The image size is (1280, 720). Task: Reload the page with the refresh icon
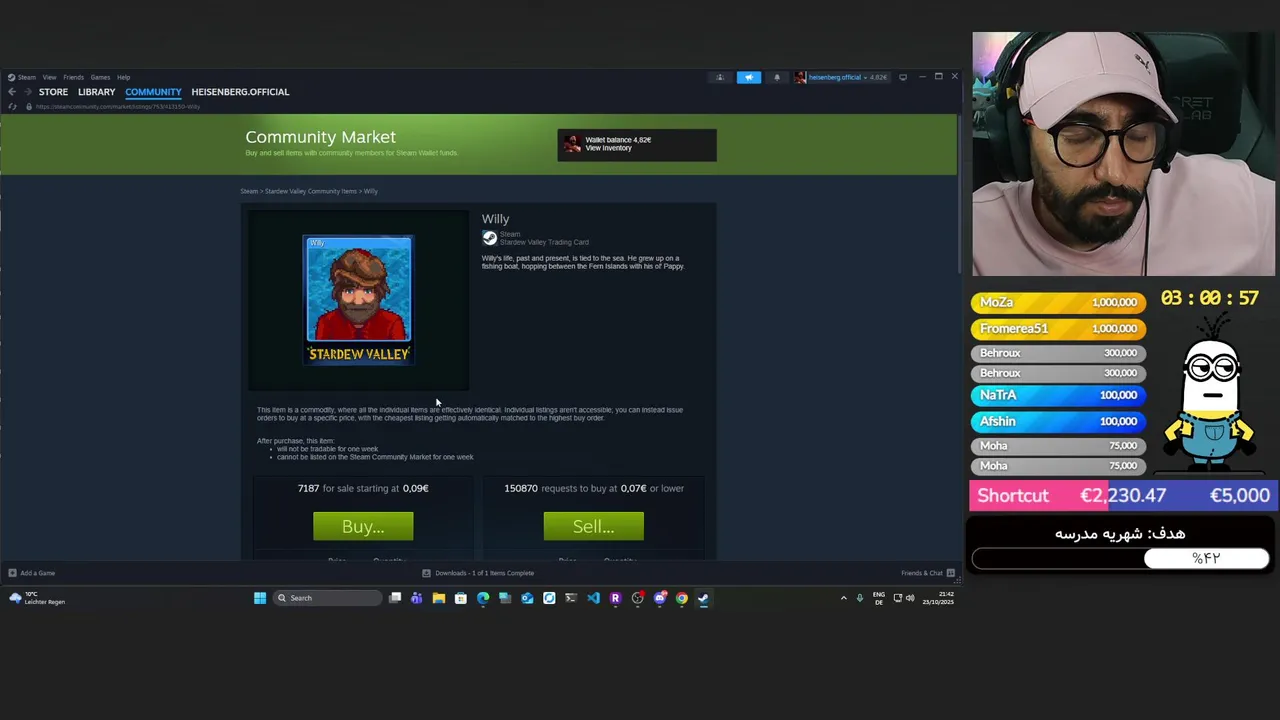(x=12, y=106)
